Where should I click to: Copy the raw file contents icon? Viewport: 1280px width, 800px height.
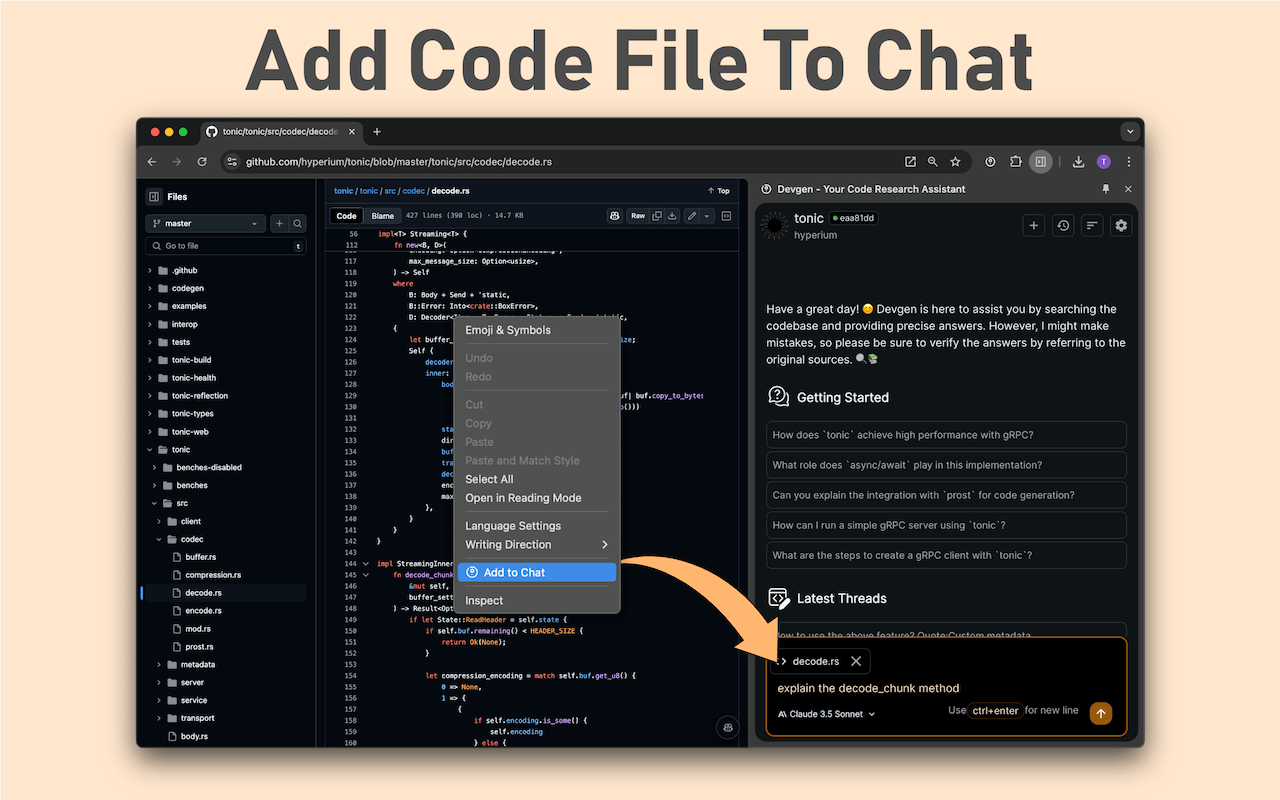pos(657,216)
